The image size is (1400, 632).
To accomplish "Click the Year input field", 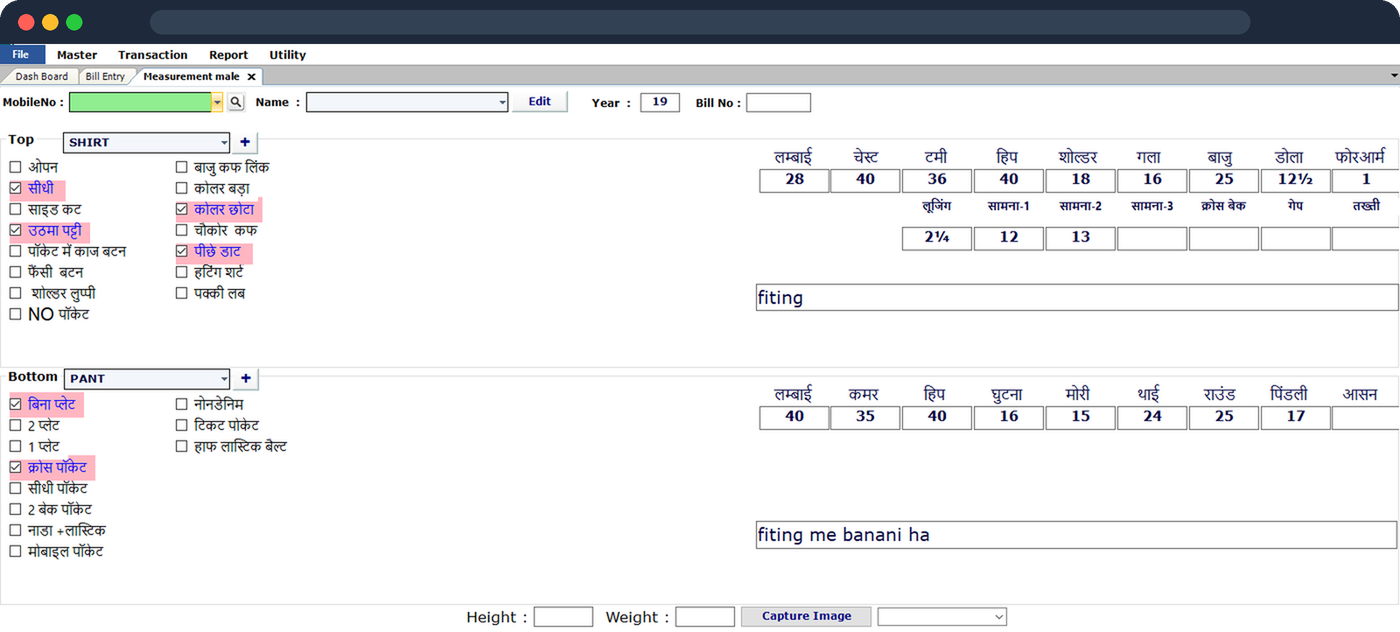I will tap(660, 102).
